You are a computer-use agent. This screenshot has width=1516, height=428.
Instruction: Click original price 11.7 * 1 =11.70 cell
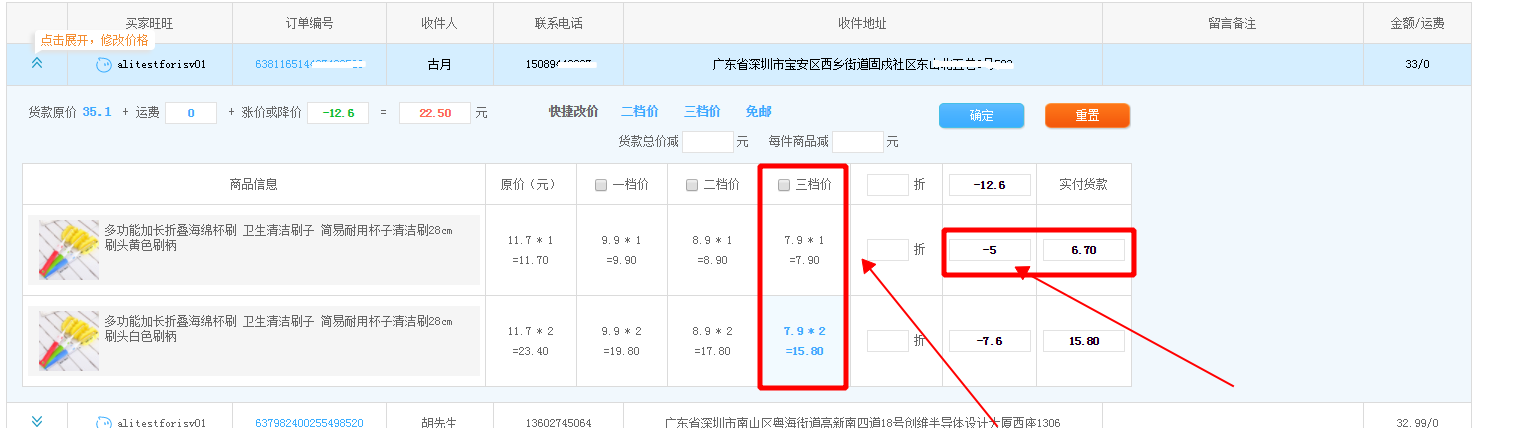point(530,250)
